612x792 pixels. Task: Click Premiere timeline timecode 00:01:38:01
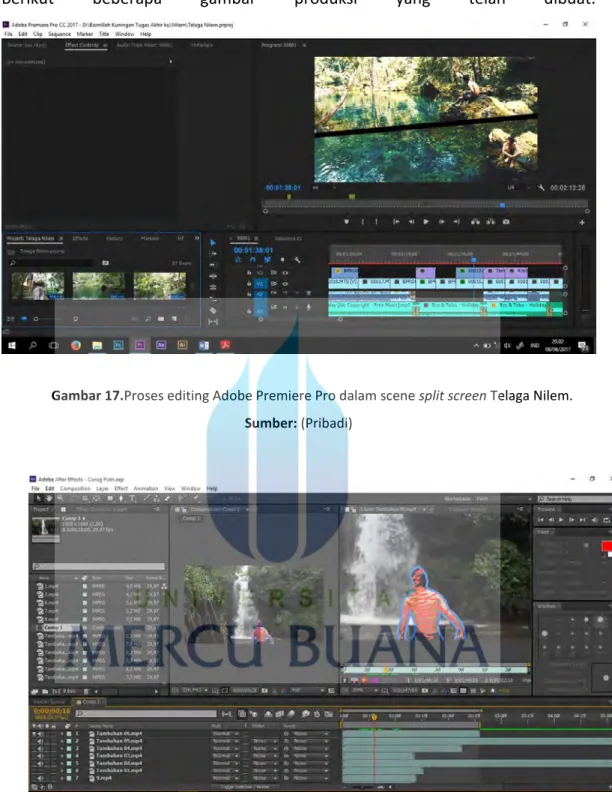point(253,250)
